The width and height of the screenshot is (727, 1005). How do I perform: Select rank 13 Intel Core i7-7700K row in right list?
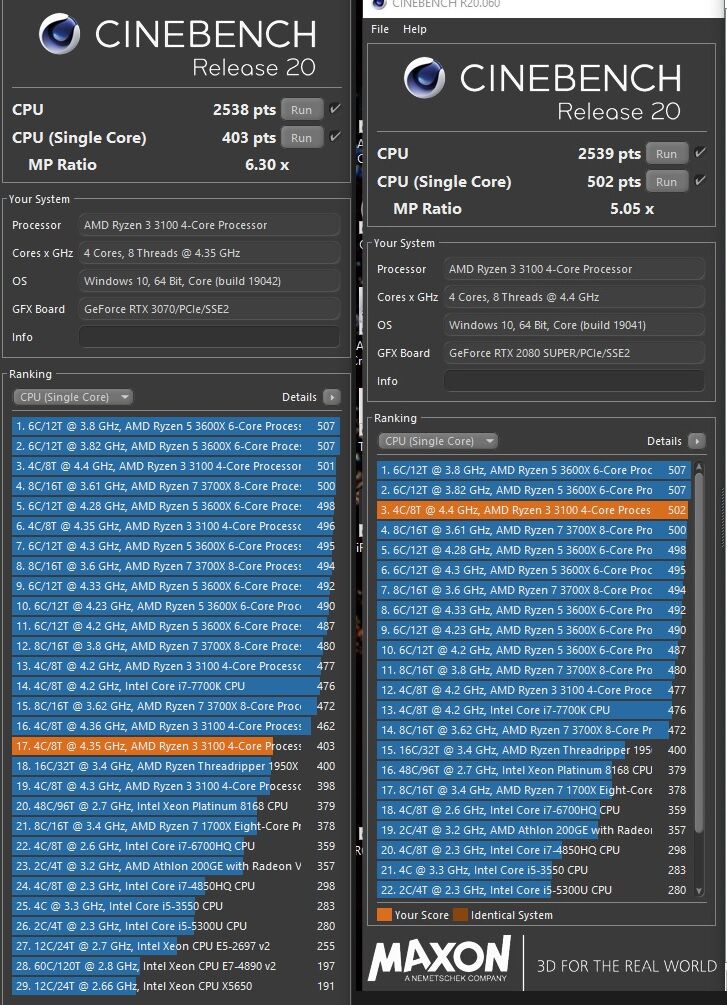point(533,710)
